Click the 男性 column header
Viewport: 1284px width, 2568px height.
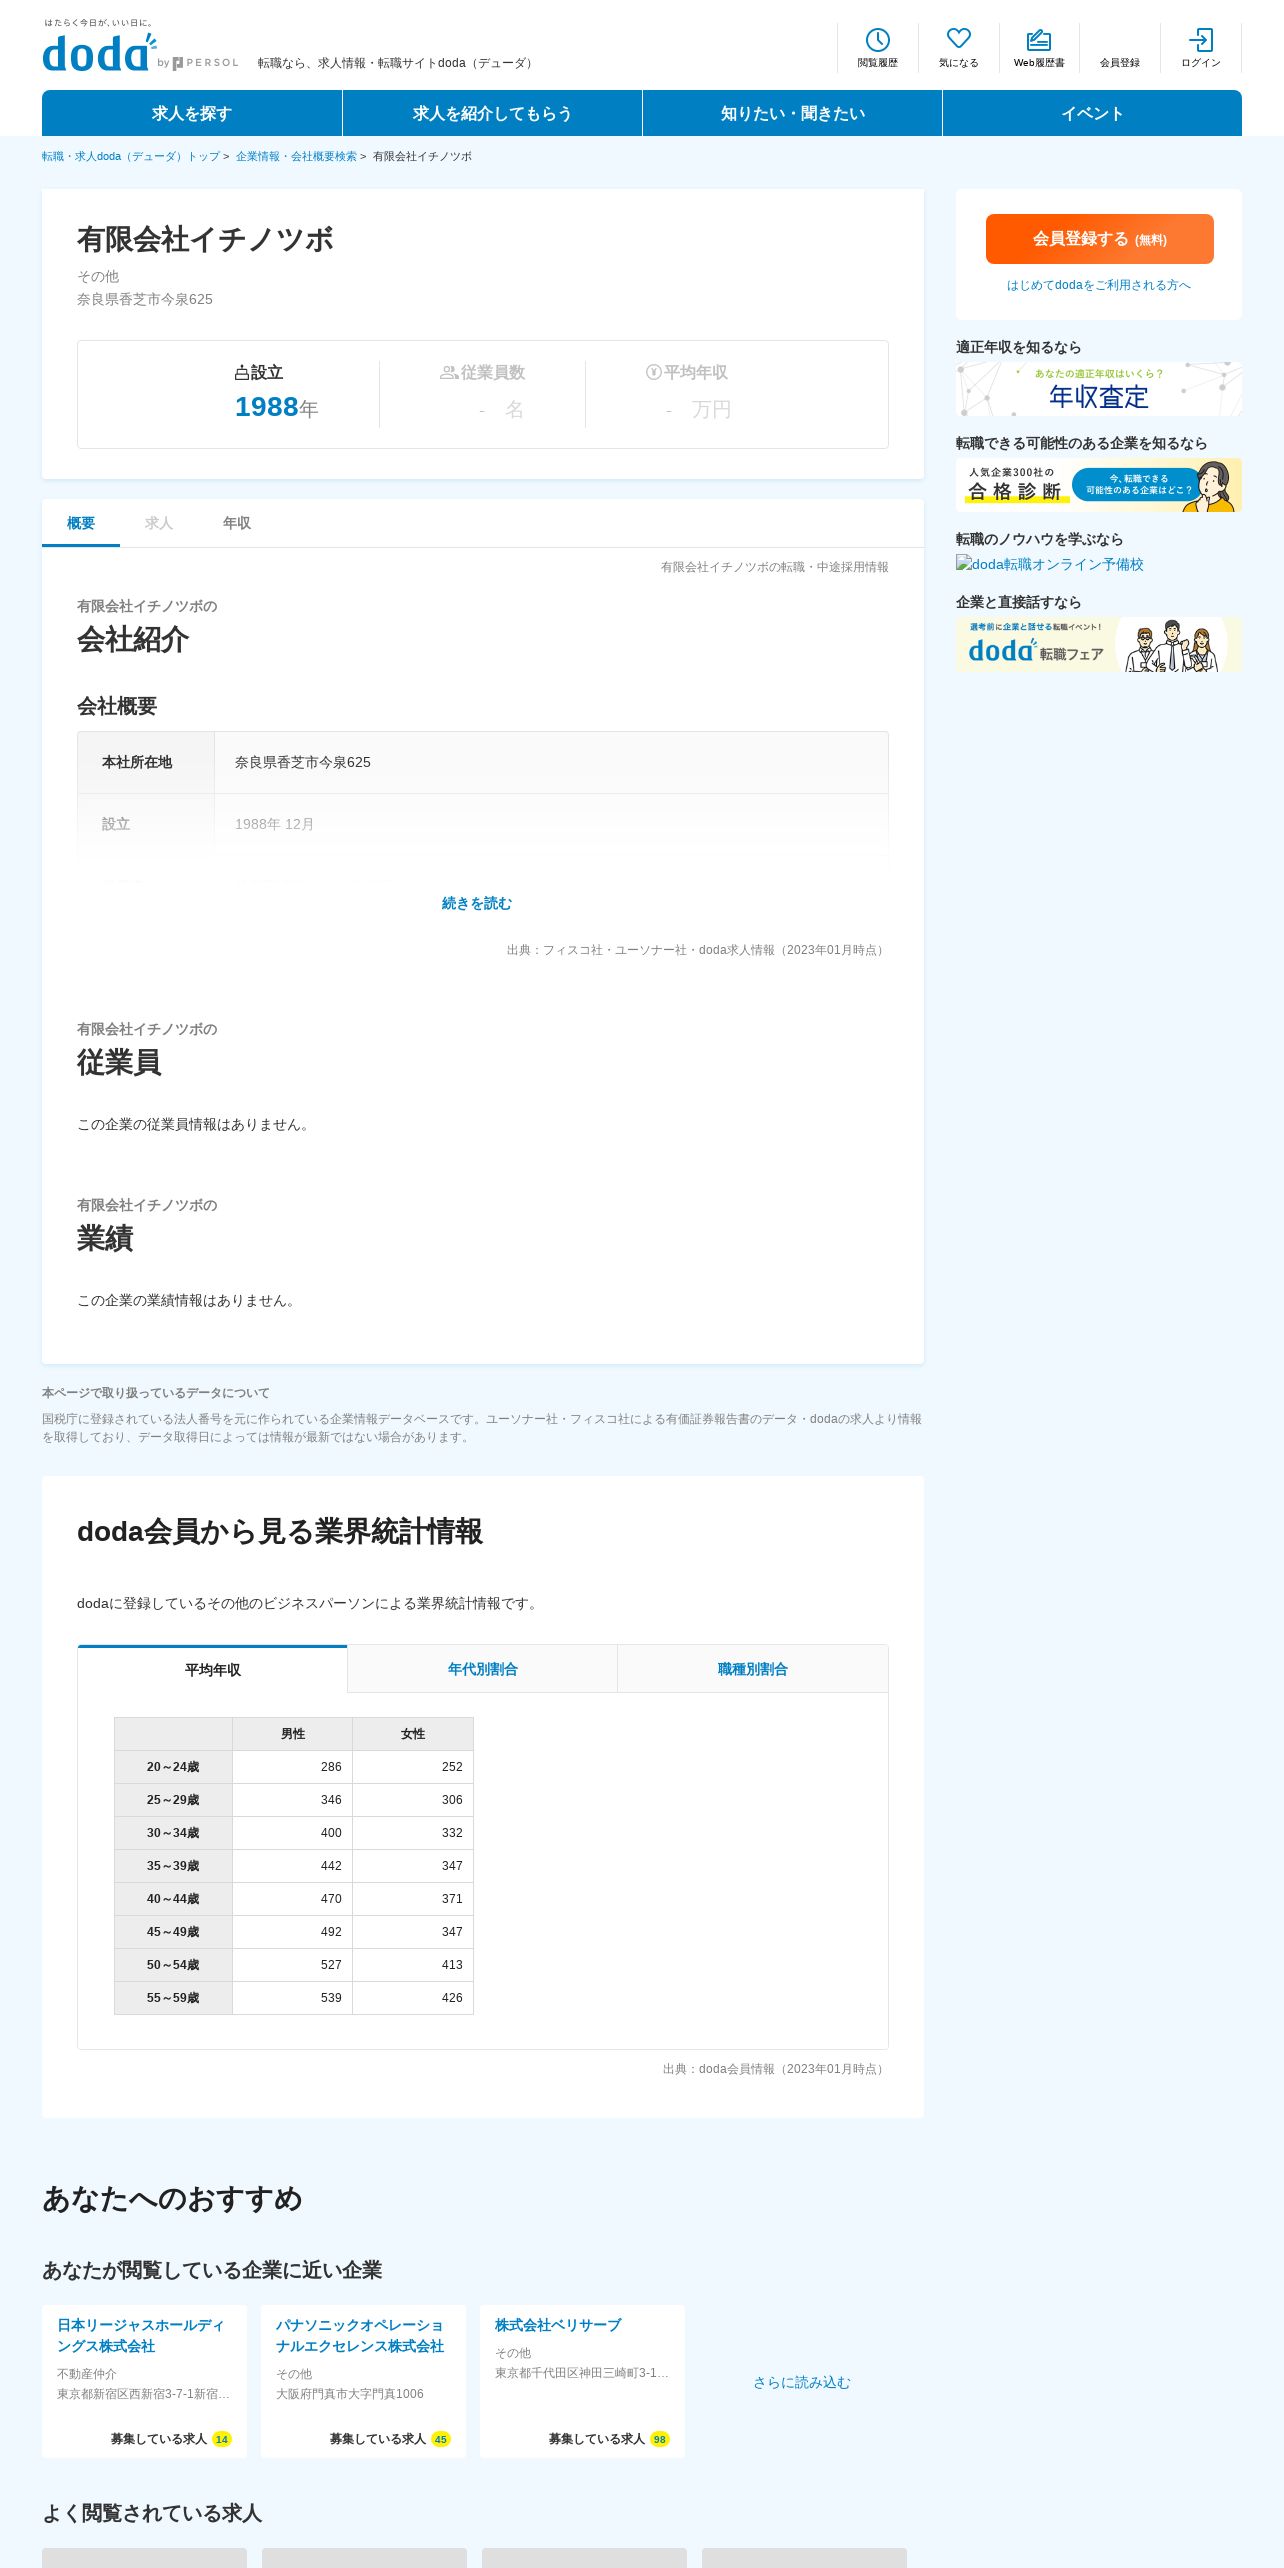pos(293,1733)
